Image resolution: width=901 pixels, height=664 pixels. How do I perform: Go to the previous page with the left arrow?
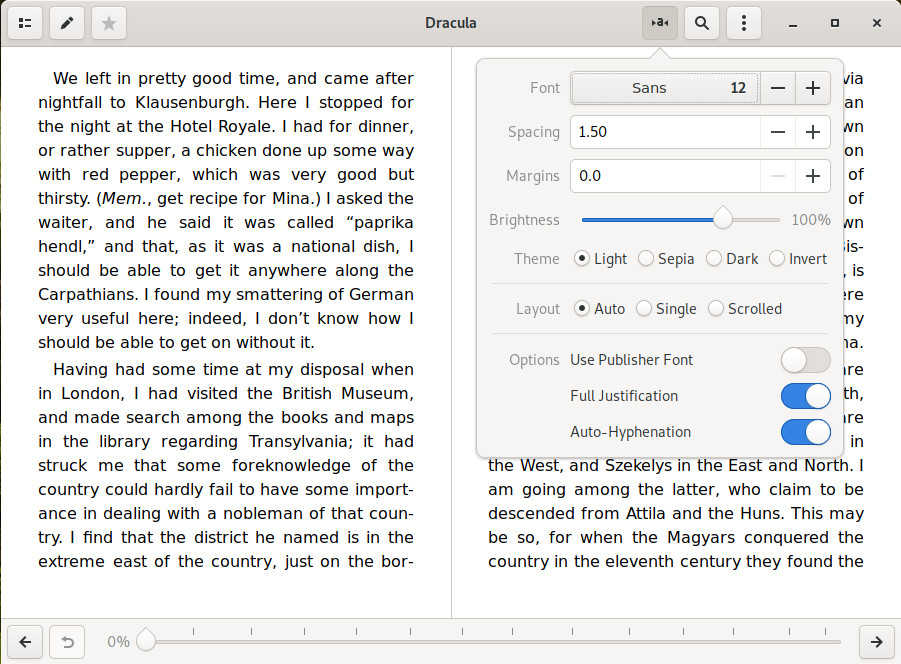coord(24,642)
